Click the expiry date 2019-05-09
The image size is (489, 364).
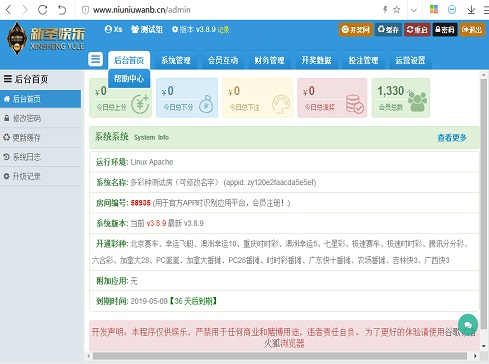(149, 301)
